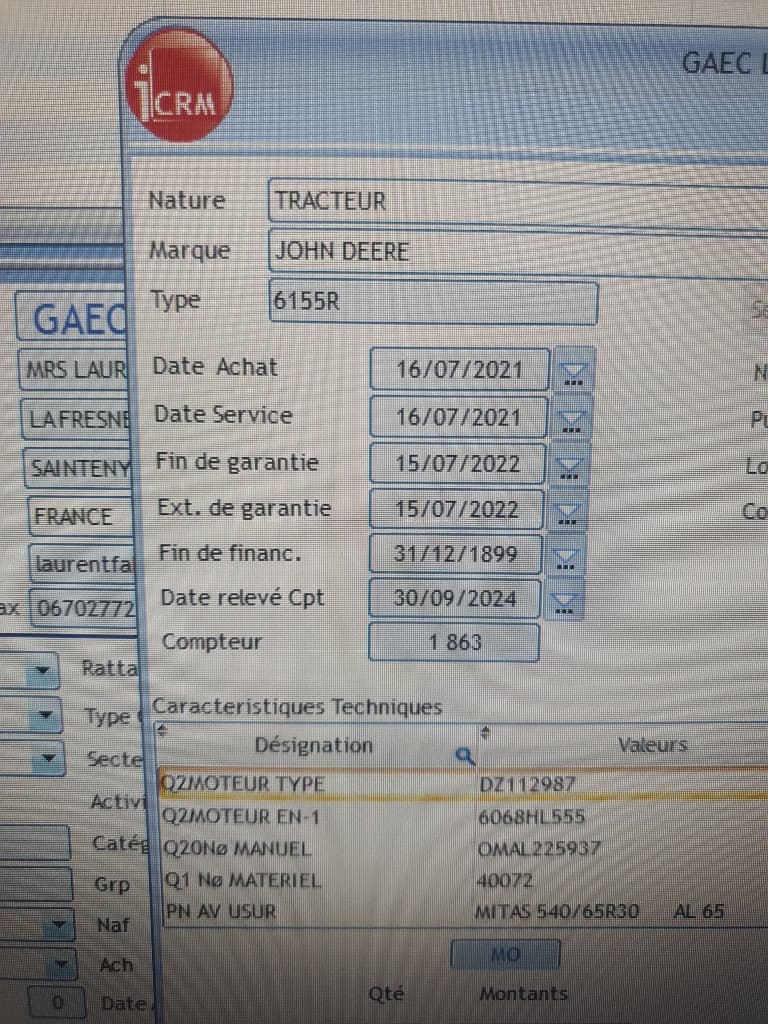Image resolution: width=768 pixels, height=1024 pixels.
Task: Open calendar picker for Date Service
Action: [571, 420]
